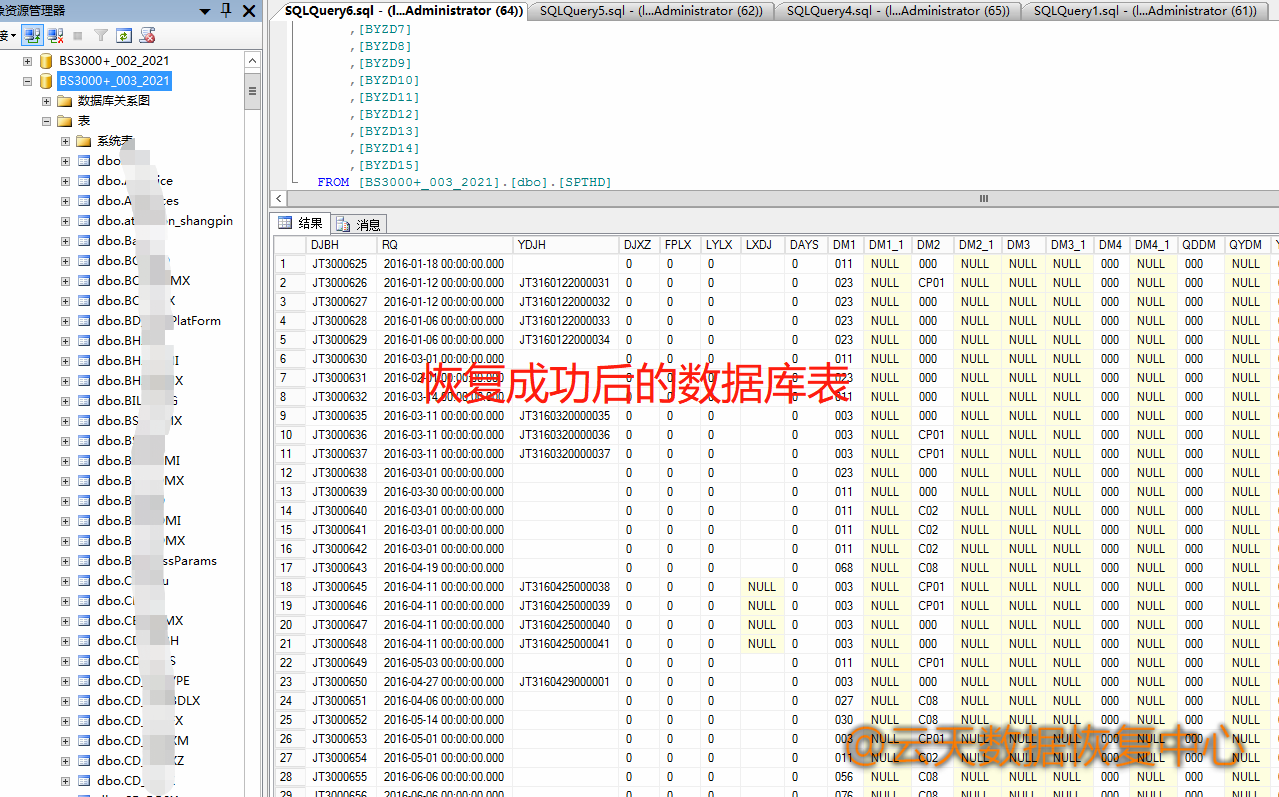The width and height of the screenshot is (1279, 797).
Task: Click the Disconnect server icon
Action: [x=56, y=36]
